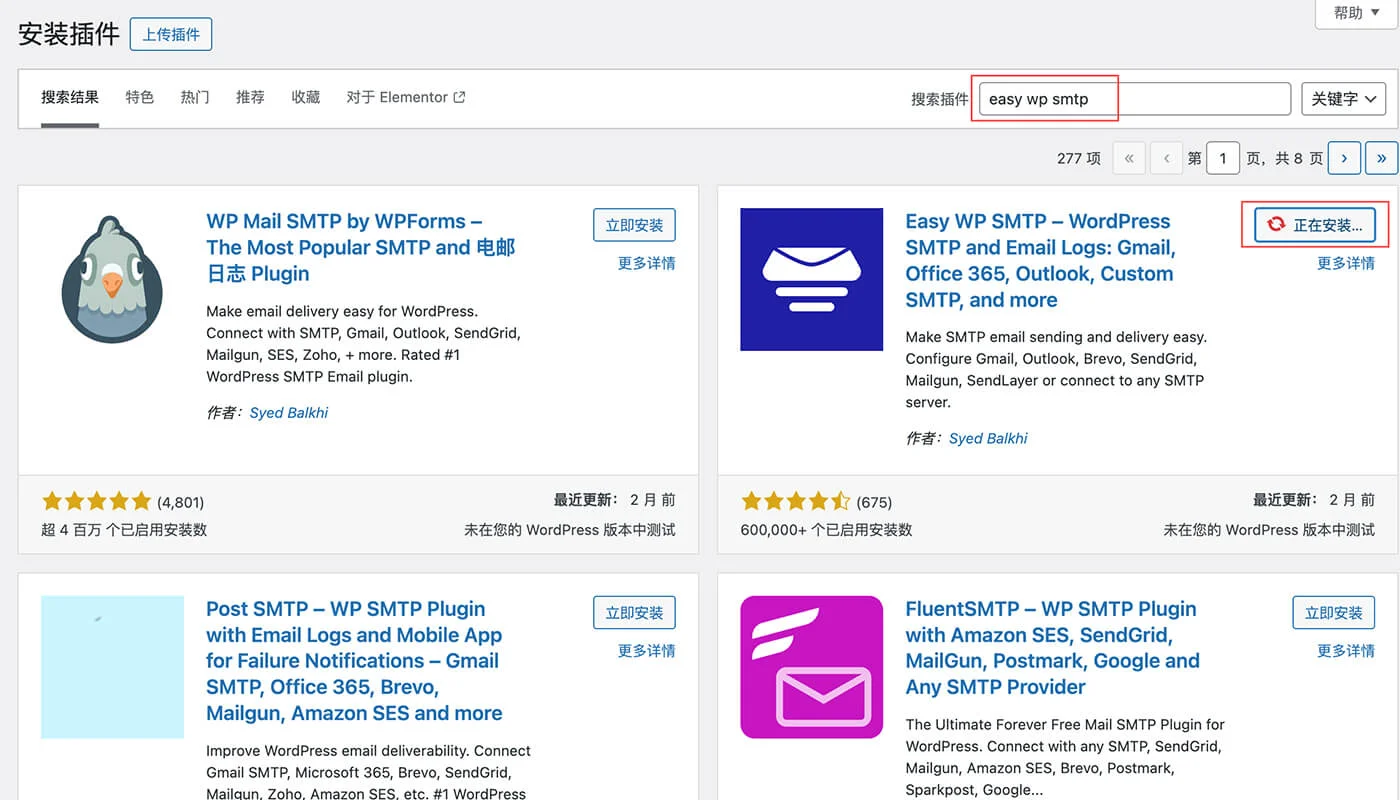Jump to the first page with « icon
This screenshot has height=800, width=1400.
[x=1129, y=158]
